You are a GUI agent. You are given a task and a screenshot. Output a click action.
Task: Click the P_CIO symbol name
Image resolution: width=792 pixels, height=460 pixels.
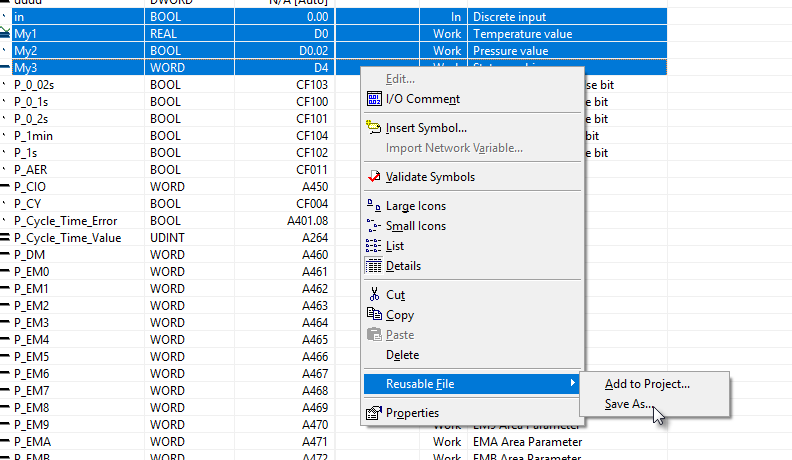pyautogui.click(x=30, y=187)
